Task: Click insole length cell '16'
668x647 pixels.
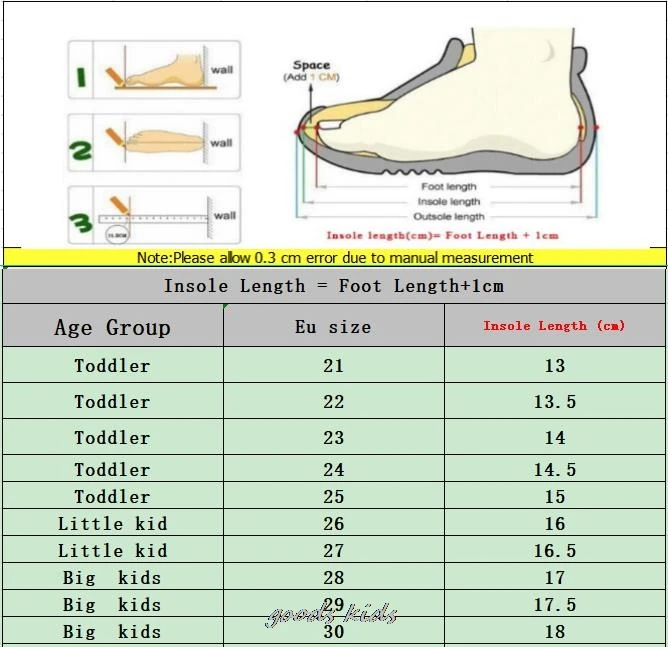Action: [x=555, y=523]
